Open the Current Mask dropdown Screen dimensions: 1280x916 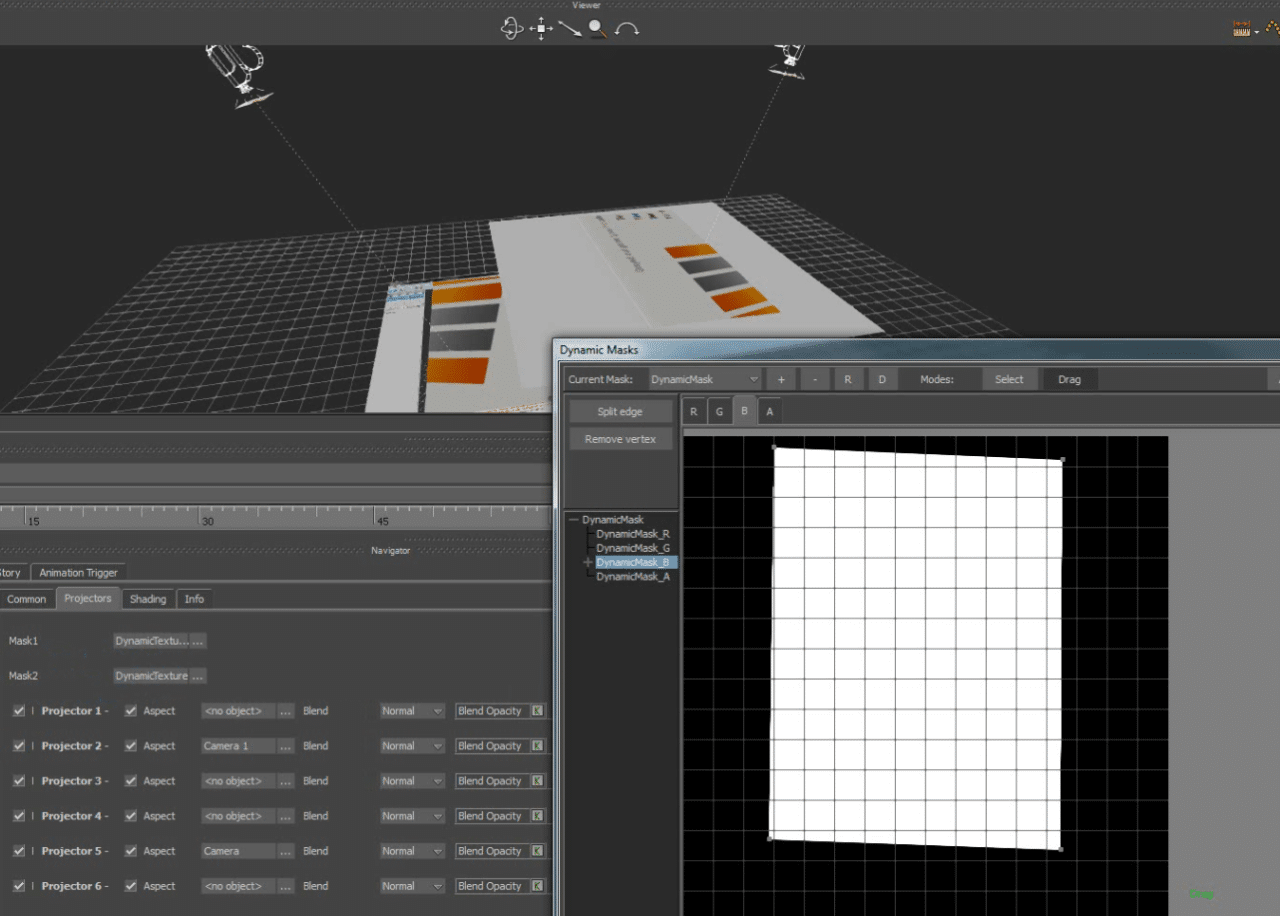coord(705,380)
